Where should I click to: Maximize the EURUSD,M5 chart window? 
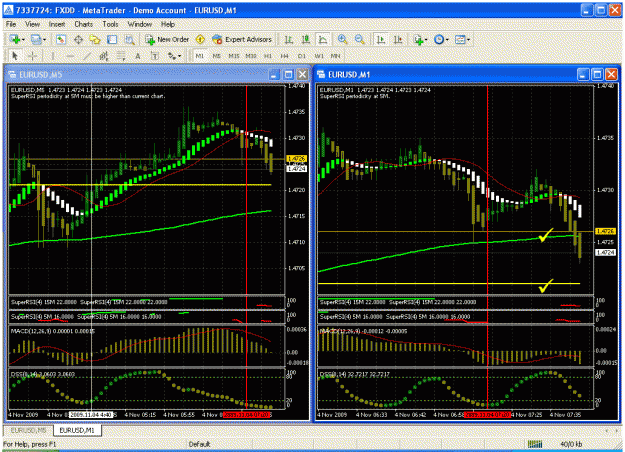[288, 75]
